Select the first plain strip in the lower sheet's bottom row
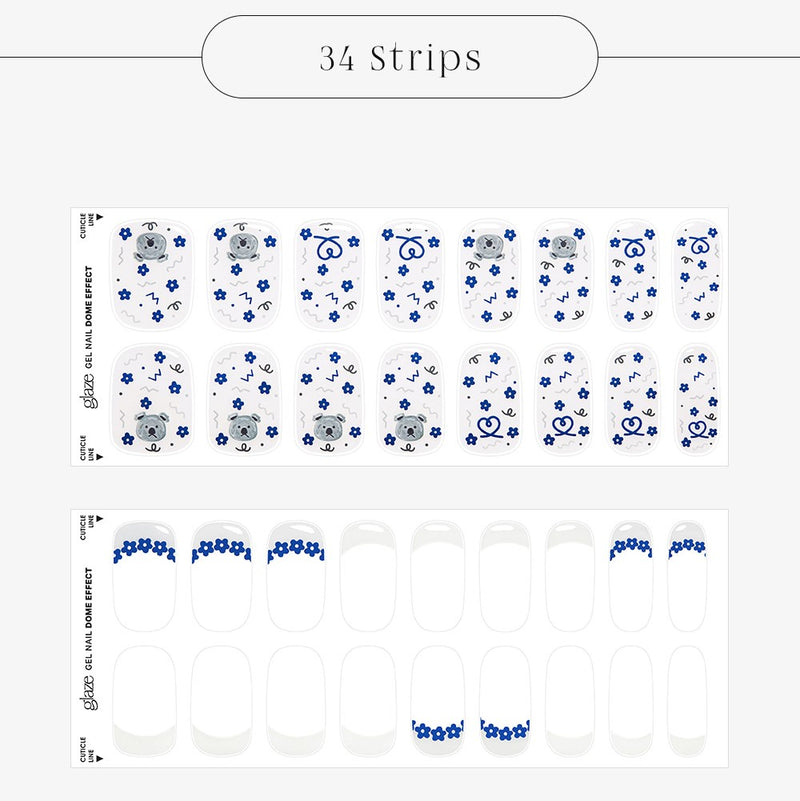 [144, 701]
